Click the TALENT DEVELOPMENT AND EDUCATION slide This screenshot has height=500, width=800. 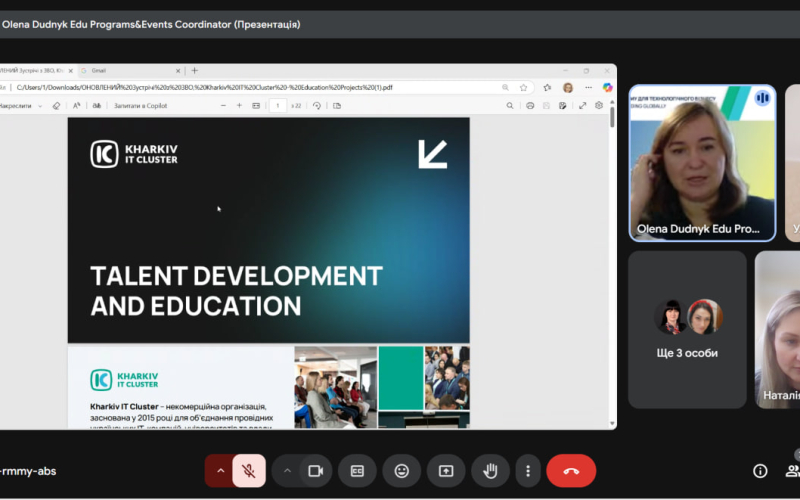268,230
